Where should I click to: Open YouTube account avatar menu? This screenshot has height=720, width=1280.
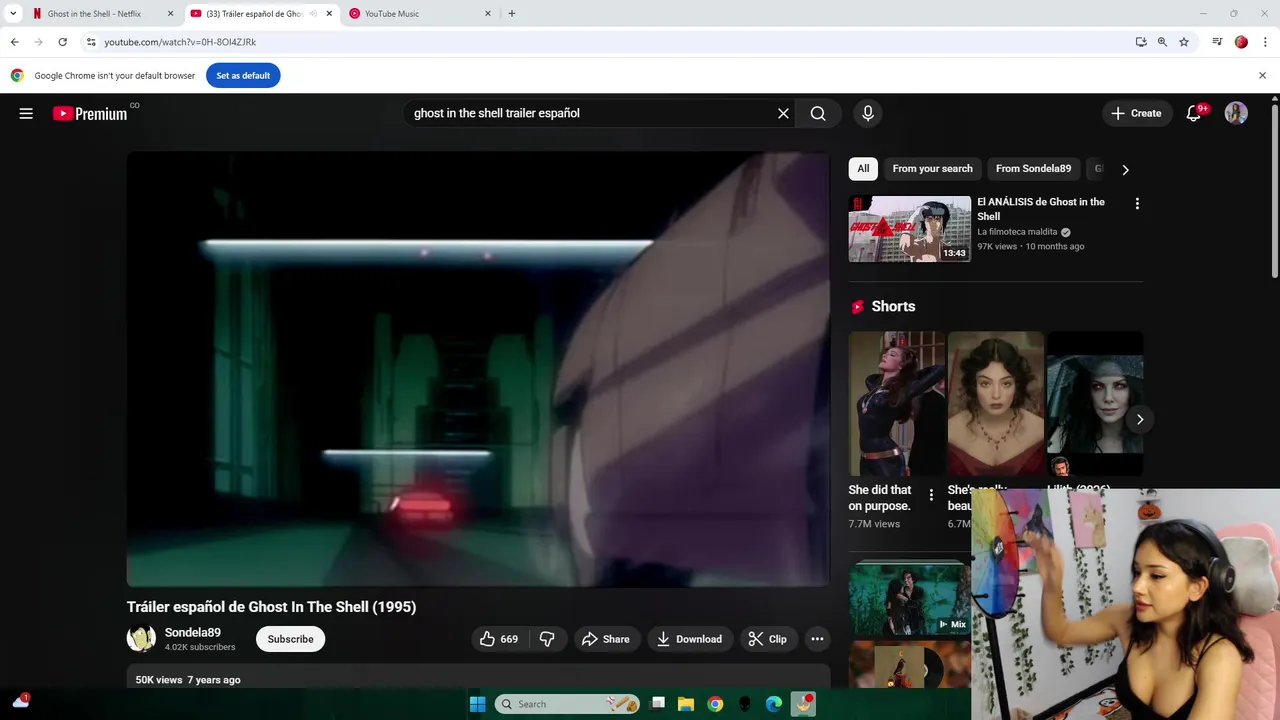pos(1236,113)
